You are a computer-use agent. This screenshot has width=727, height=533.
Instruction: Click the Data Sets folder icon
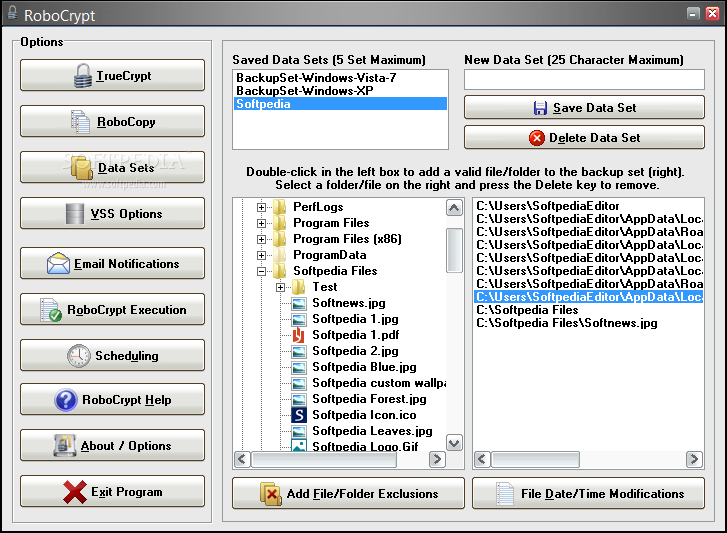(82, 168)
